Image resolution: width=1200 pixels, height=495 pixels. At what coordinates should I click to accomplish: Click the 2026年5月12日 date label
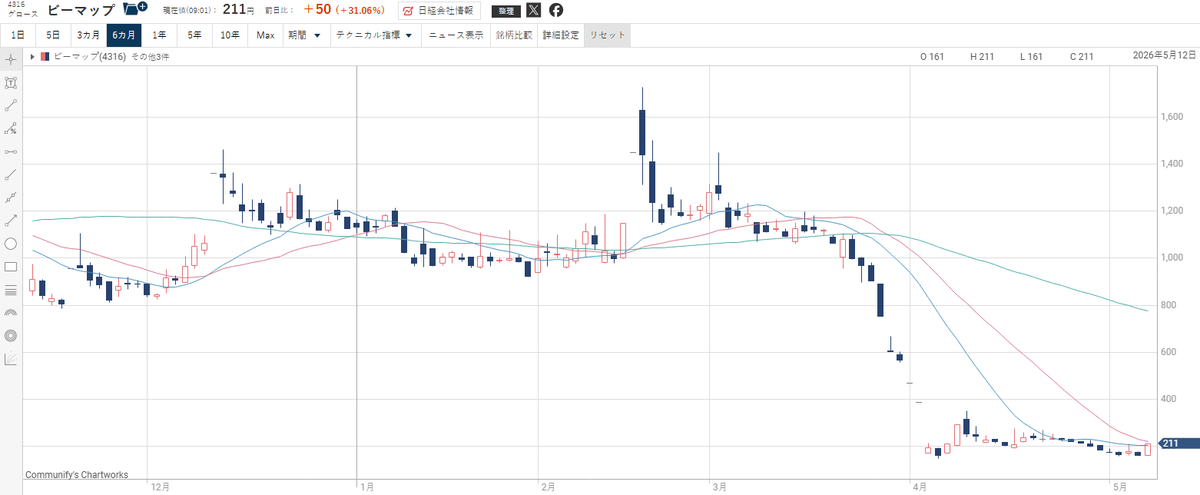click(x=1165, y=56)
